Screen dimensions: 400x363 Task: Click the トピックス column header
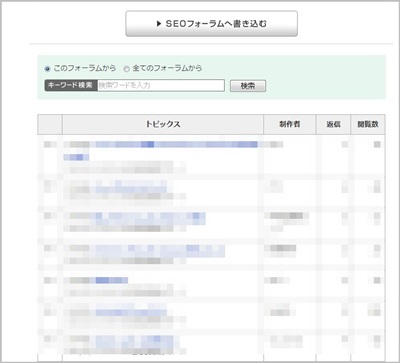tap(163, 124)
